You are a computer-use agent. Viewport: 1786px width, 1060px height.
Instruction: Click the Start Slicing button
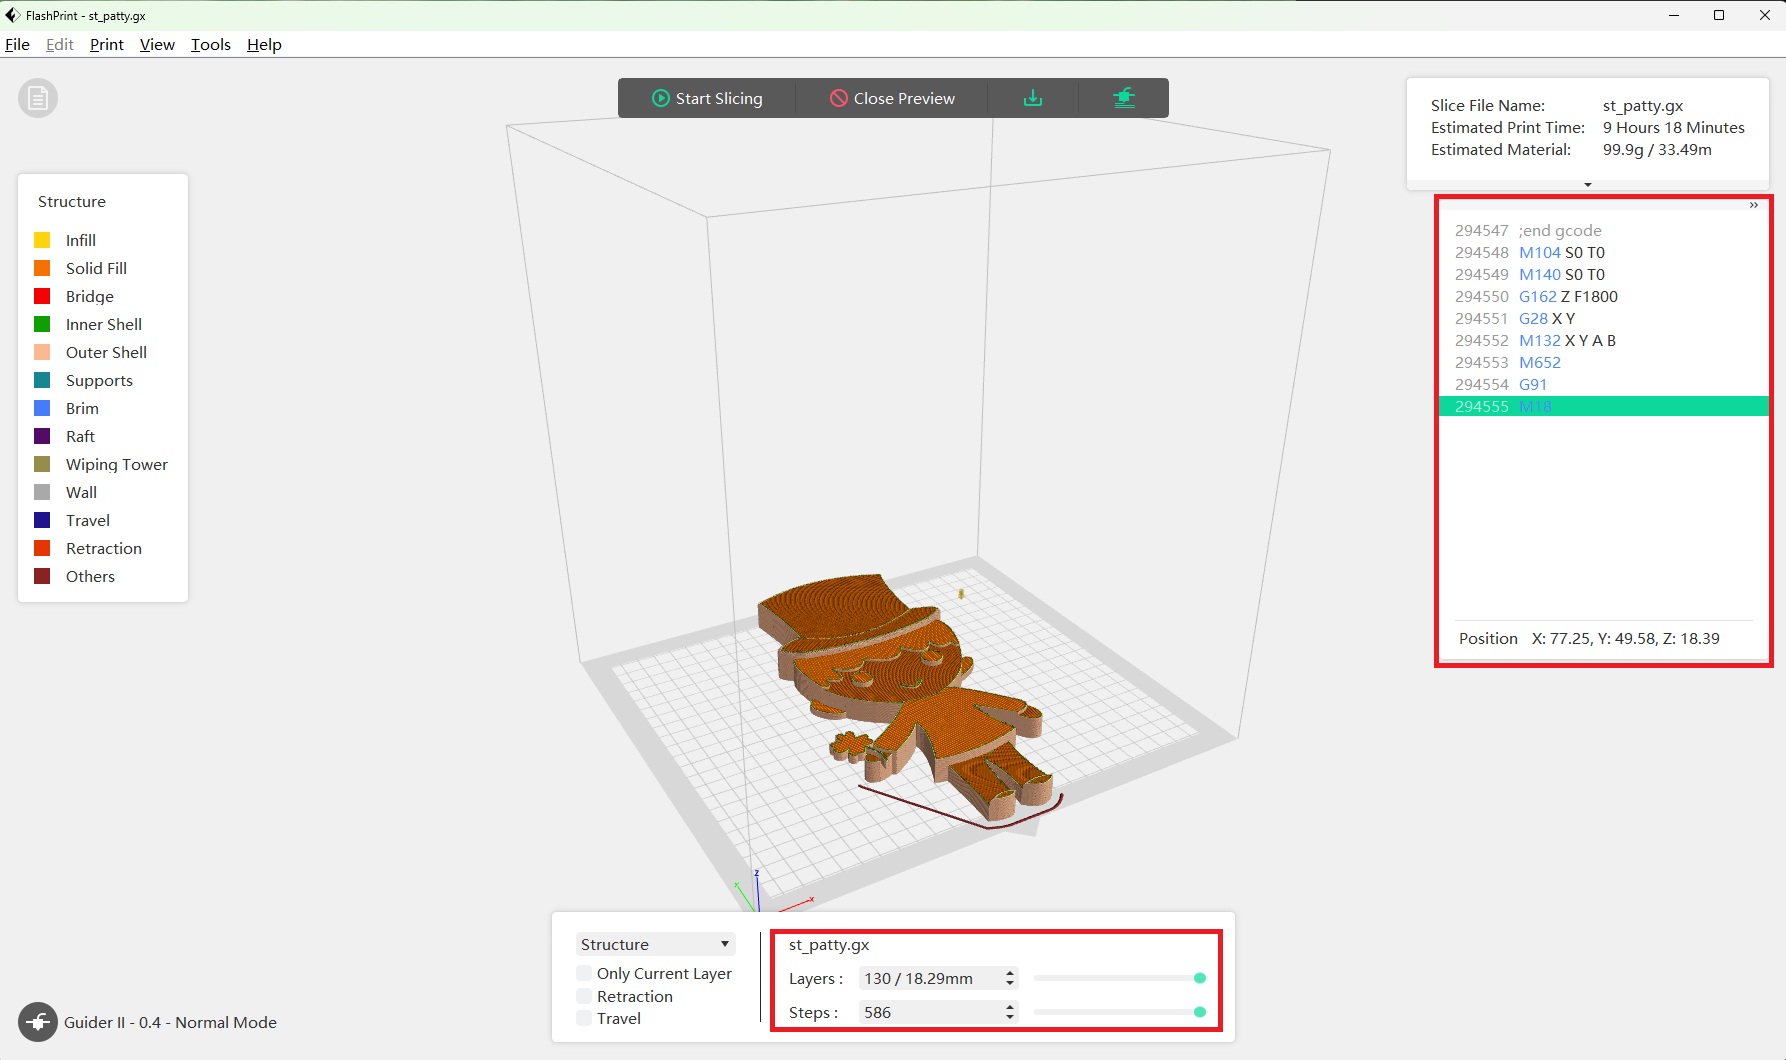[x=707, y=98]
